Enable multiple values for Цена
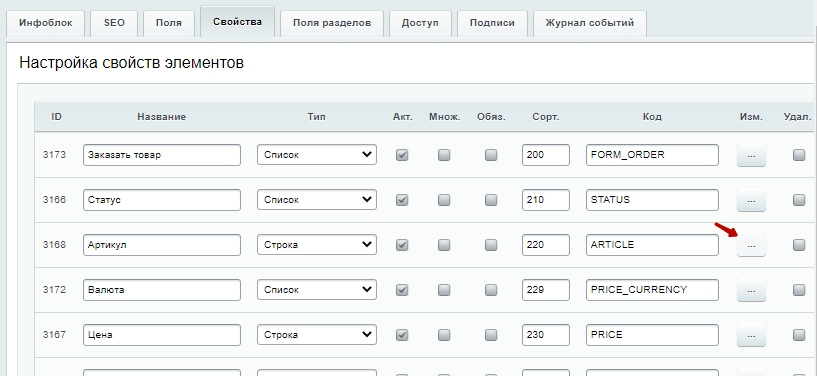 pos(444,335)
